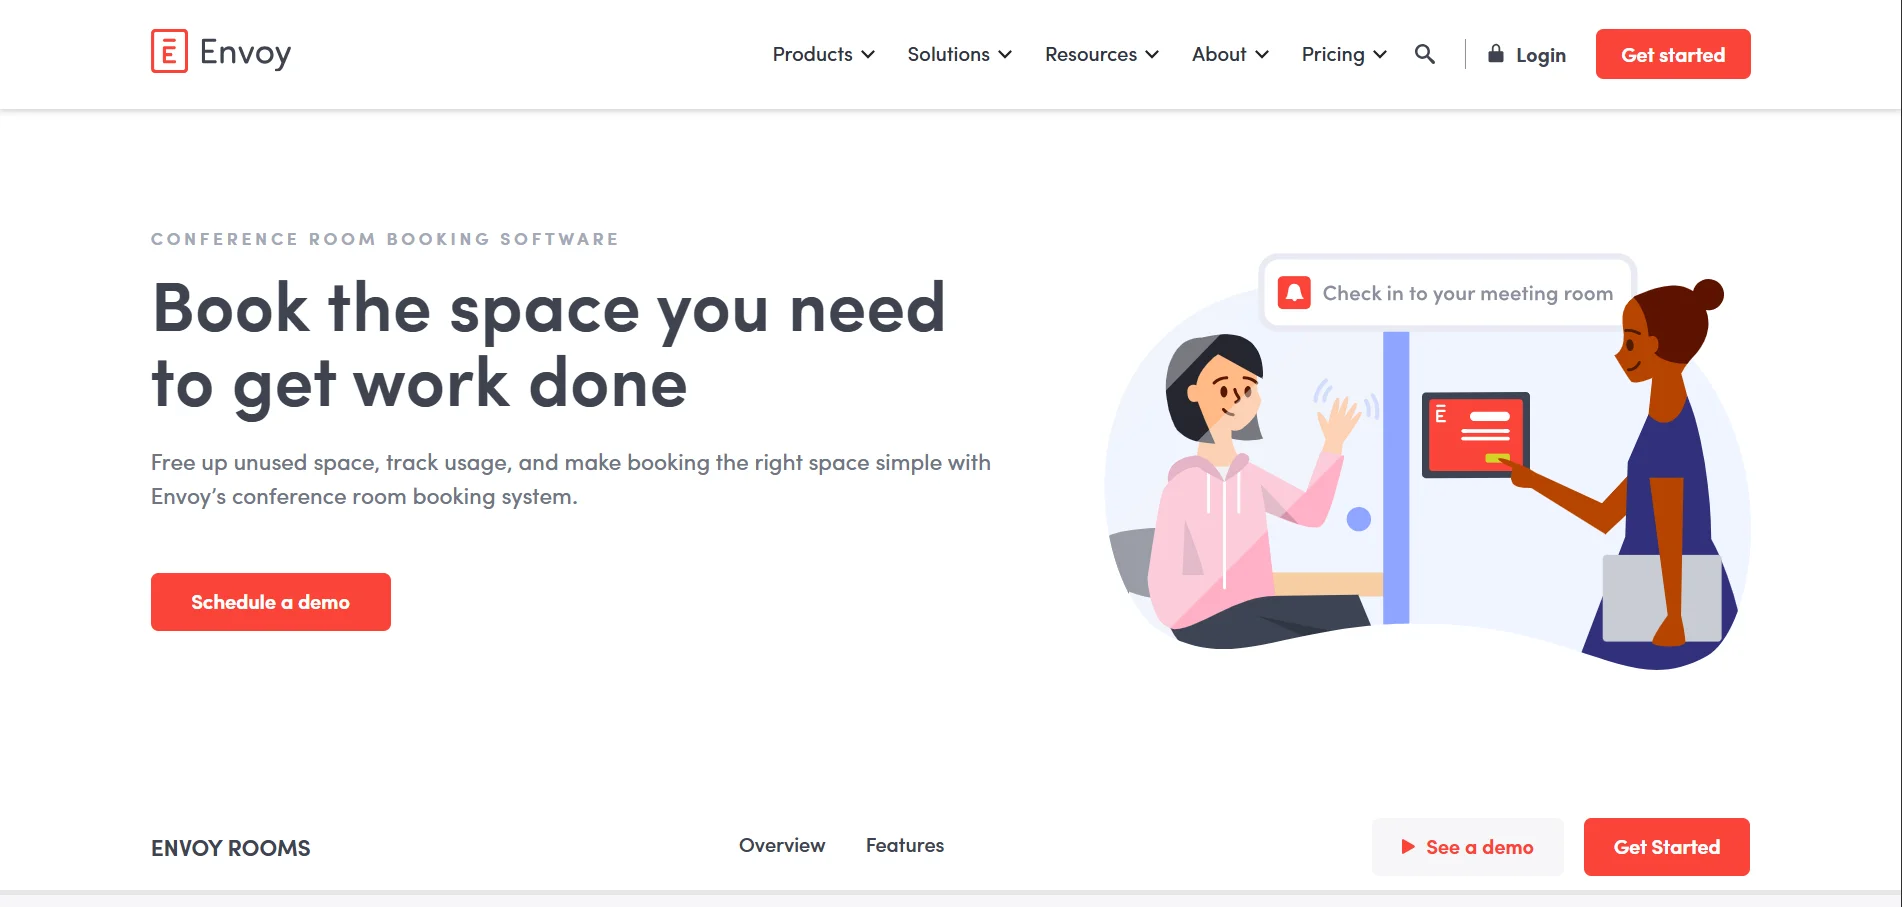
Task: Open the Resources menu label
Action: pyautogui.click(x=1091, y=54)
